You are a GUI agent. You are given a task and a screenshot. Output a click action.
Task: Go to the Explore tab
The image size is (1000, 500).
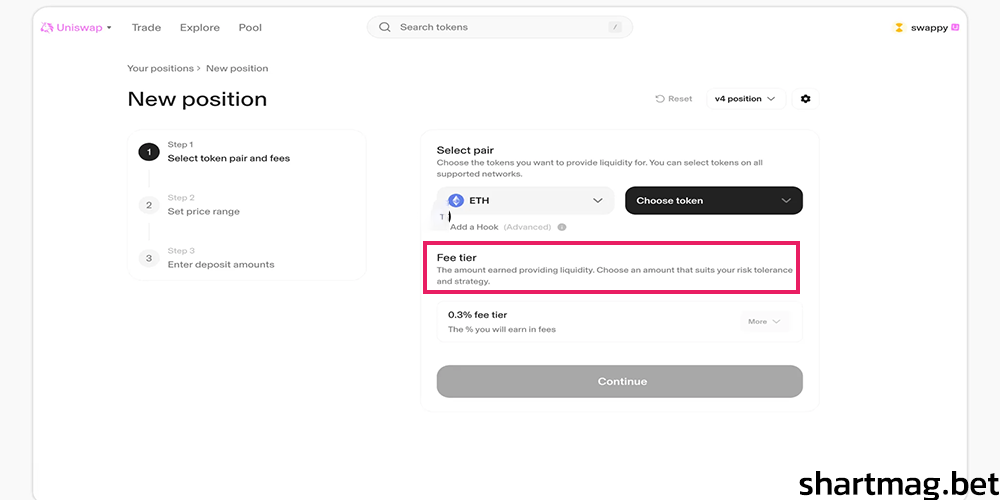[x=200, y=27]
